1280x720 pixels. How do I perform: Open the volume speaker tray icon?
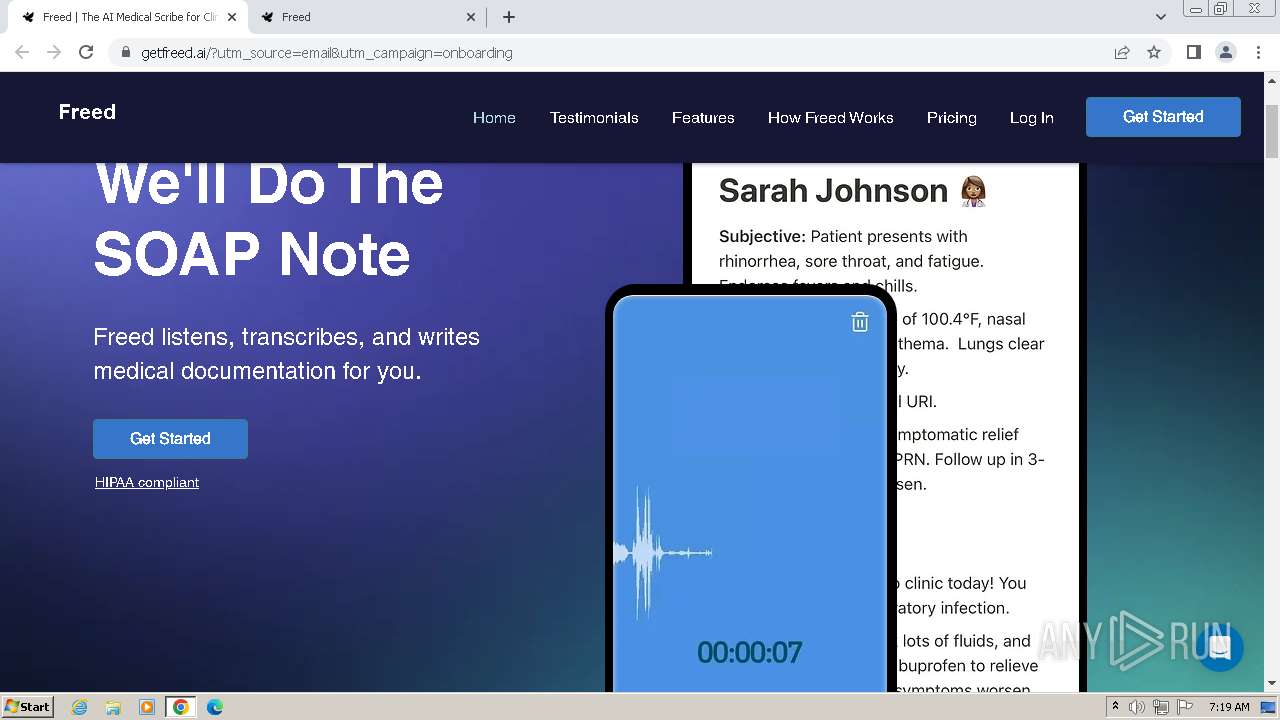pyautogui.click(x=1137, y=707)
